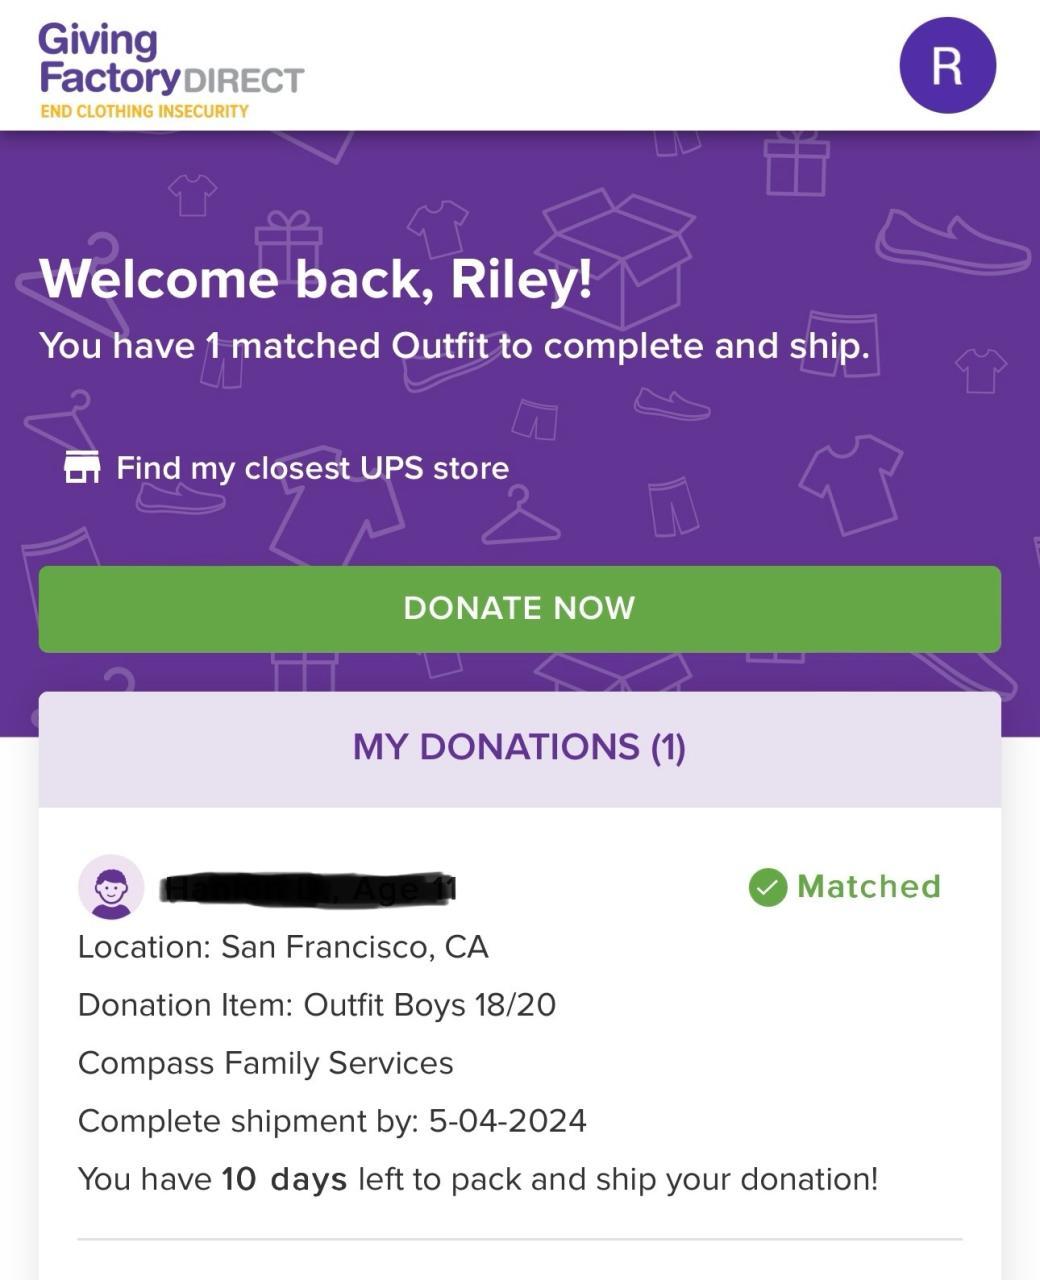Click the Welcome back, Riley! heading
The image size is (1040, 1280).
point(315,279)
